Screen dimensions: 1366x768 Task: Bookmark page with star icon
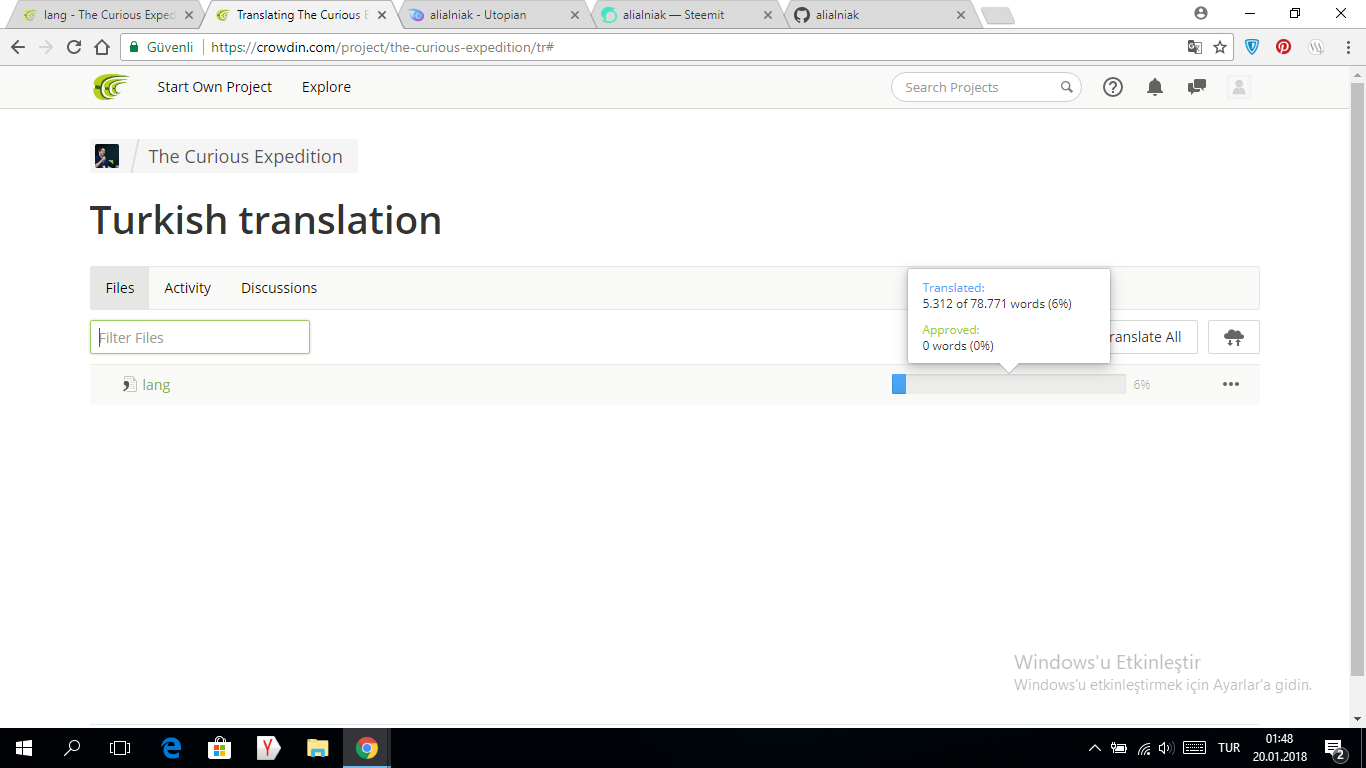tap(1220, 47)
